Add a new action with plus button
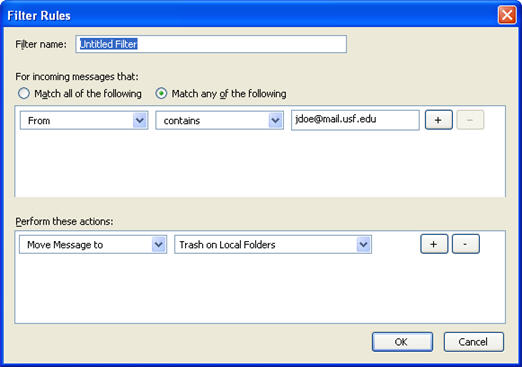522x367 pixels. (x=434, y=244)
